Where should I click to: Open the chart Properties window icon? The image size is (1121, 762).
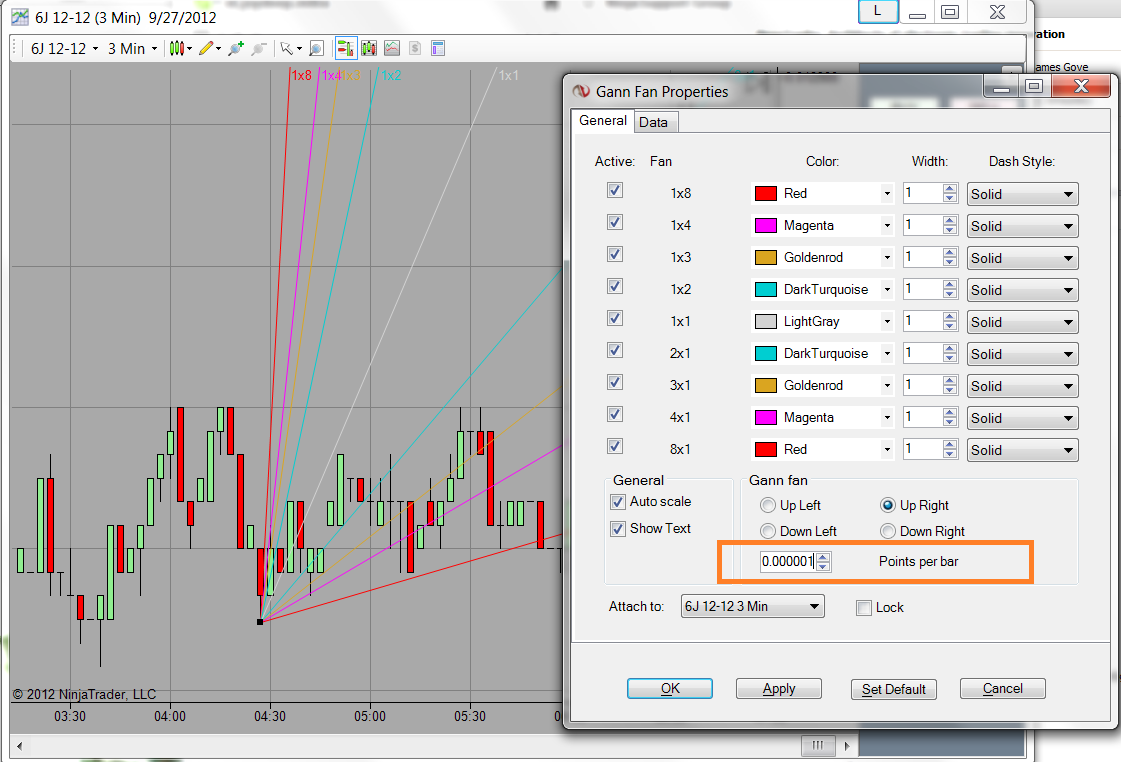click(438, 49)
